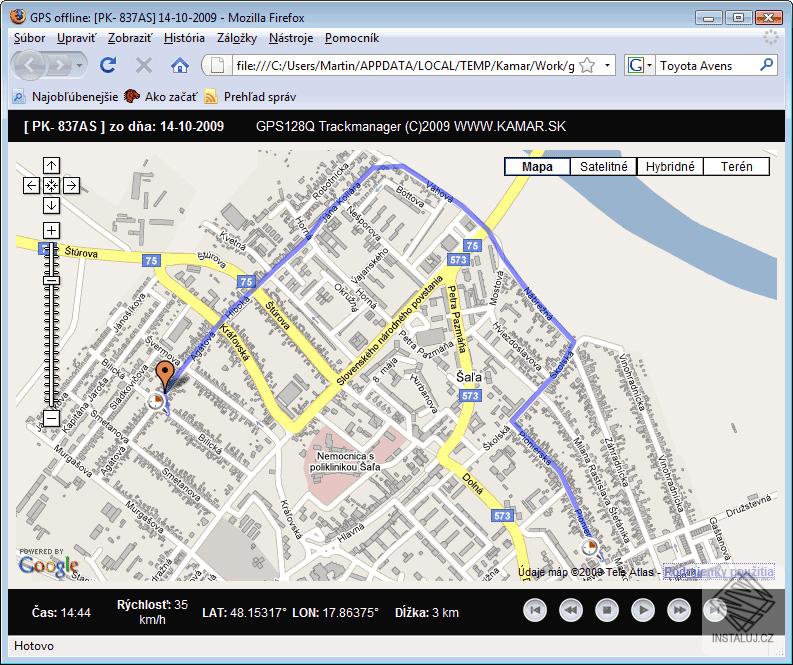Pan the map left with the arrow
The width and height of the screenshot is (793, 665).
click(31, 186)
